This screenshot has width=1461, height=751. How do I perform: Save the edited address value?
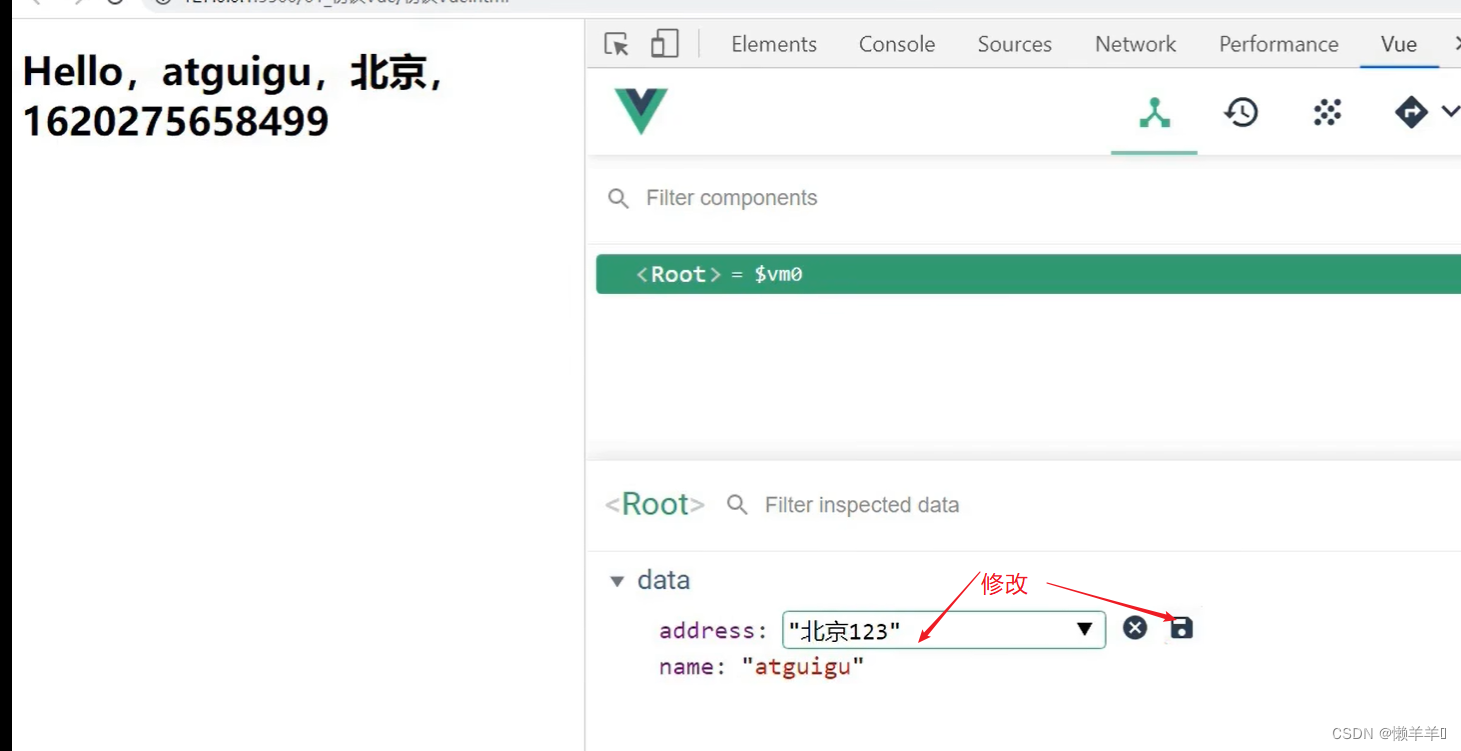(x=1181, y=628)
